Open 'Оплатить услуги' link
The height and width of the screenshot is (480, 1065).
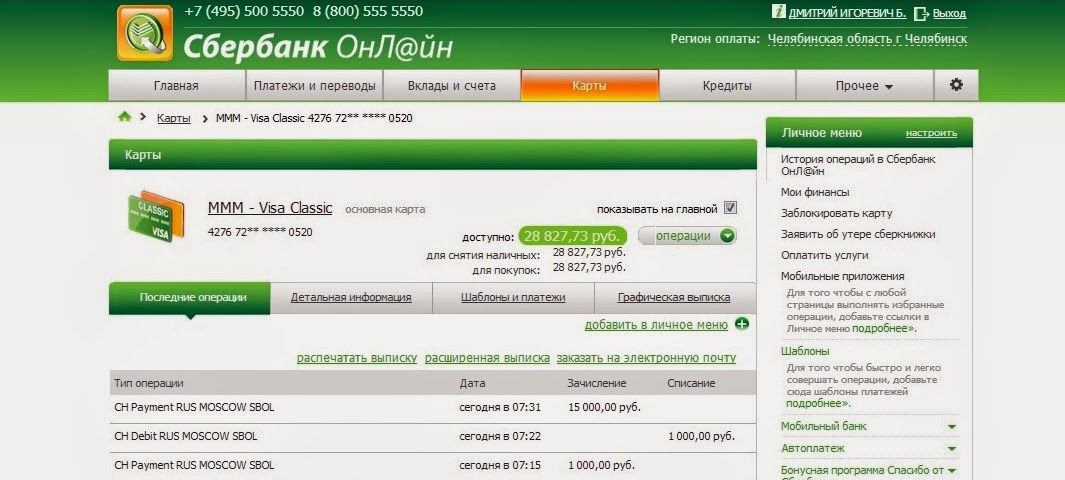pos(825,255)
